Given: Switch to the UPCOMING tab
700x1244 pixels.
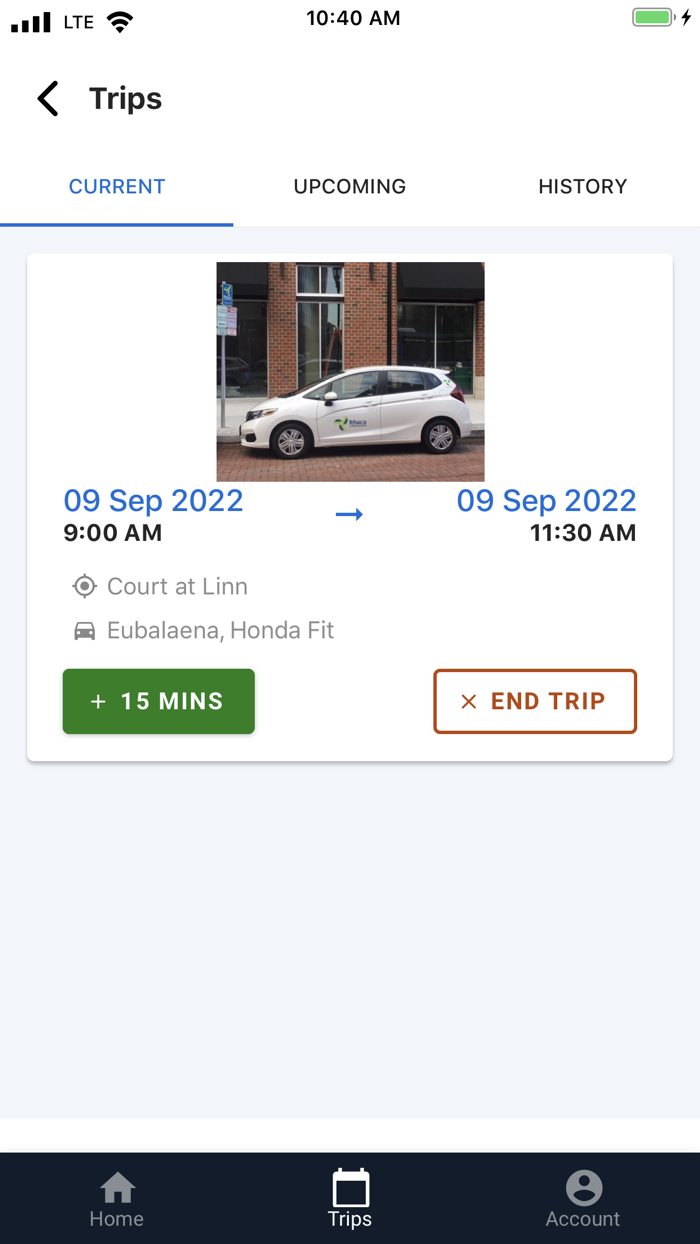Looking at the screenshot, I should coord(349,186).
